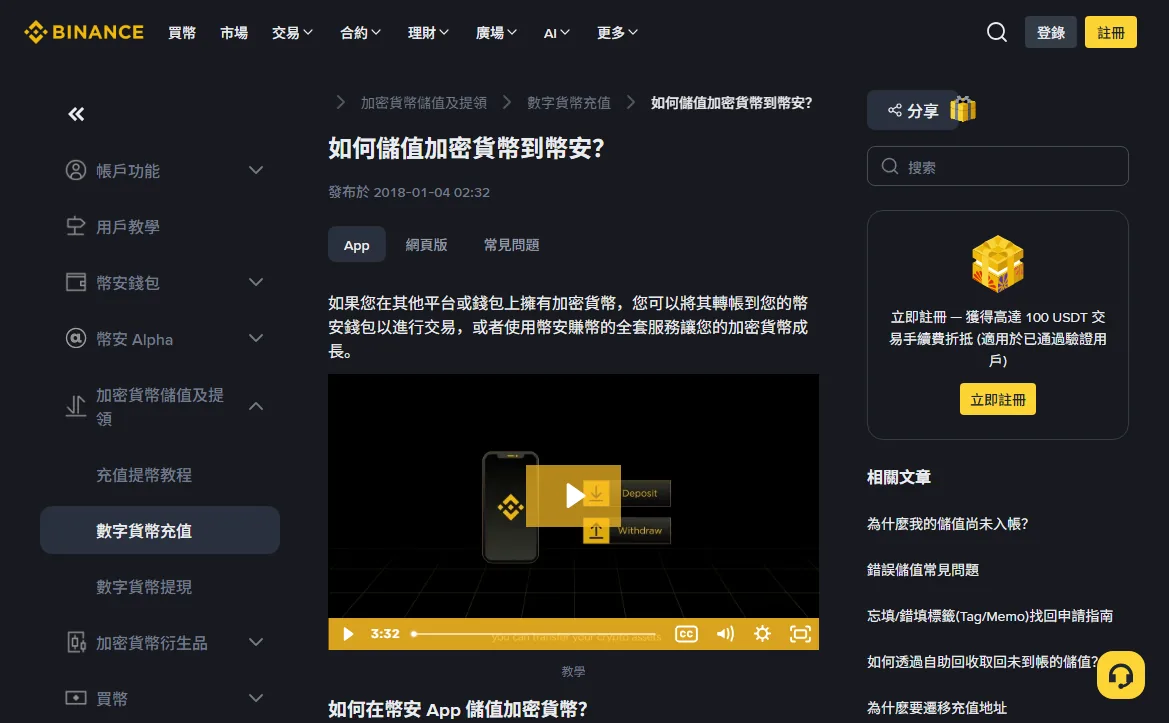Expand 幣安錢包 section chevron
1169x723 pixels.
pyautogui.click(x=256, y=282)
